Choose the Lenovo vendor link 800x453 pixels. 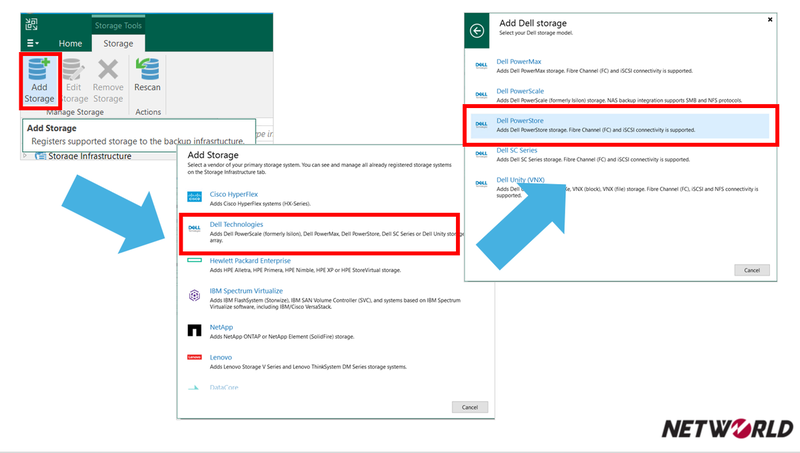tap(220, 357)
